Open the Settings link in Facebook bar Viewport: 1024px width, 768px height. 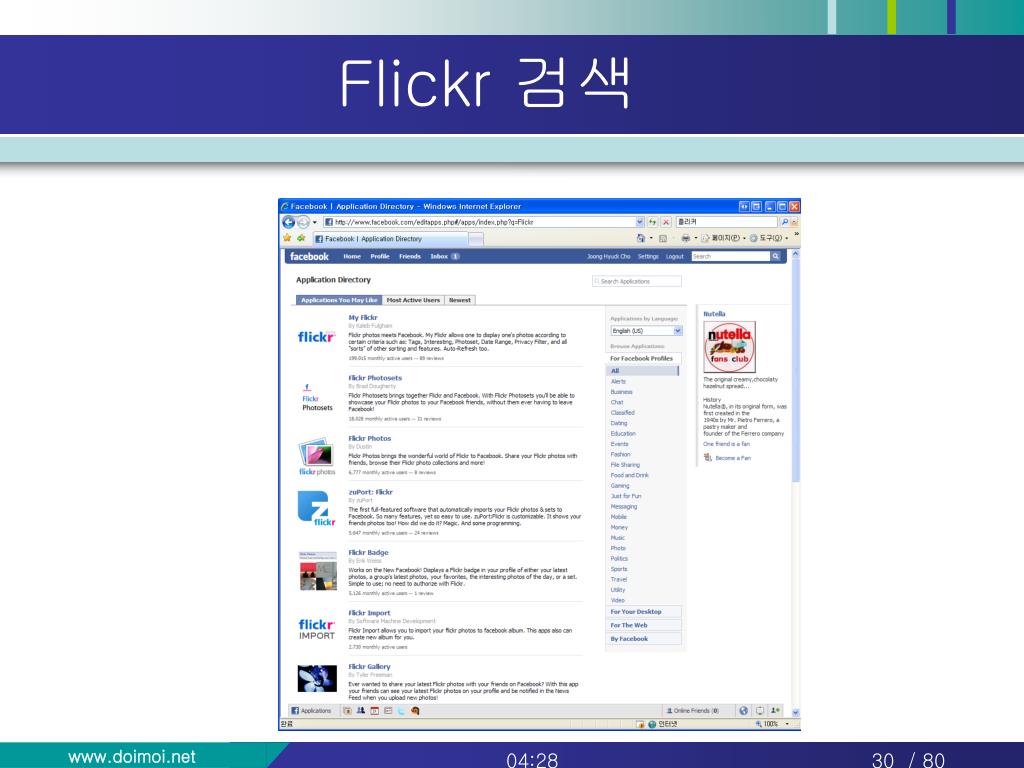(648, 257)
